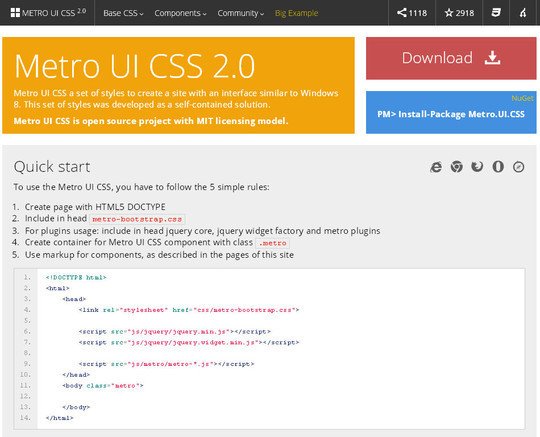Expand the Components dropdown menu
Image resolution: width=540 pixels, height=437 pixels.
click(180, 13)
